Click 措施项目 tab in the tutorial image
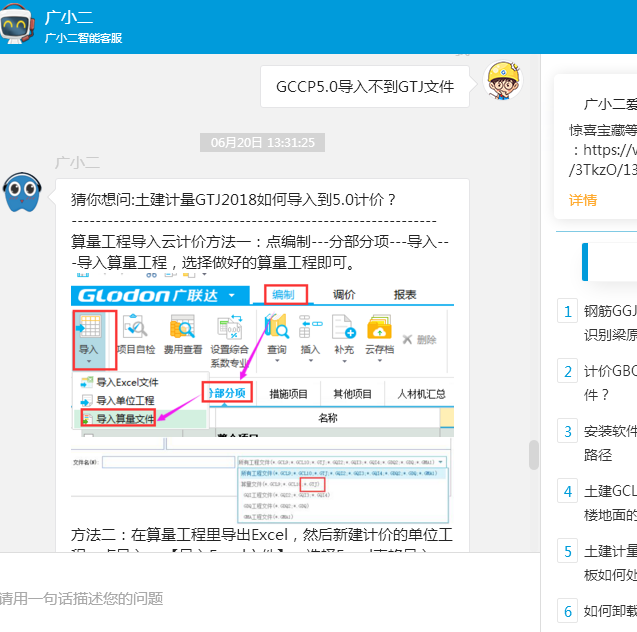Viewport: 637px width, 632px height. tap(288, 394)
